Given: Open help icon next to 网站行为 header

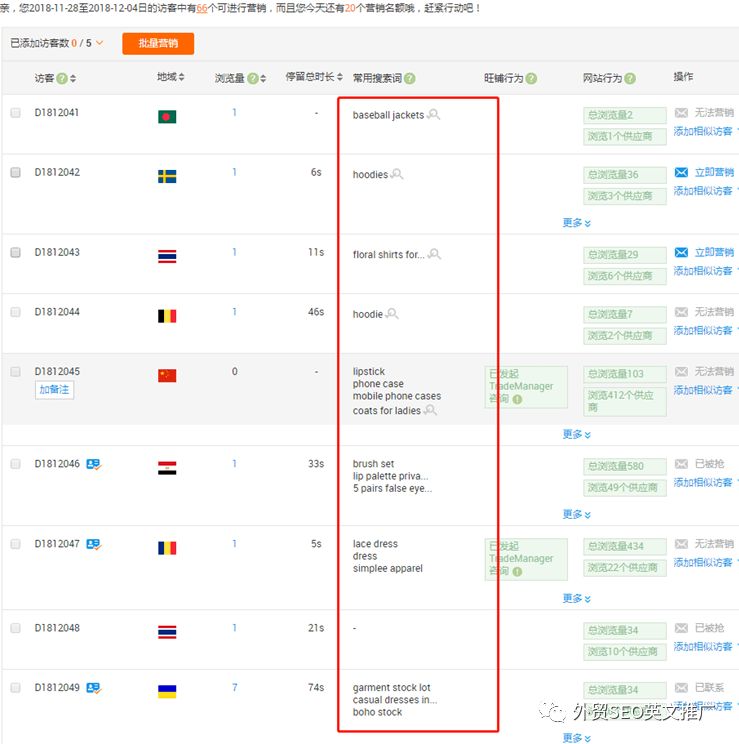Looking at the screenshot, I should (x=630, y=78).
